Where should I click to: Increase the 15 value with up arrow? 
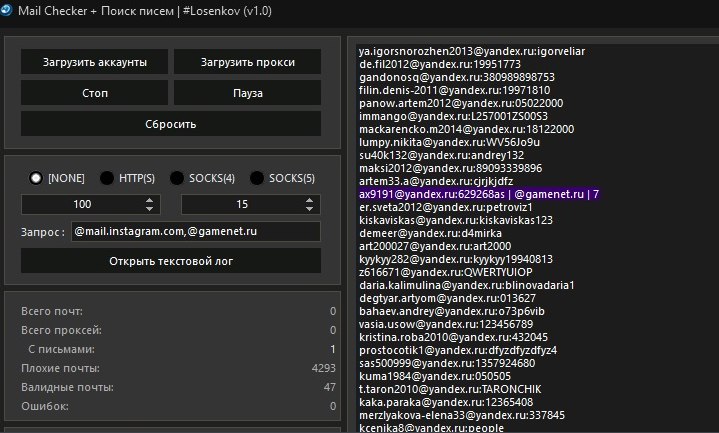pos(310,200)
